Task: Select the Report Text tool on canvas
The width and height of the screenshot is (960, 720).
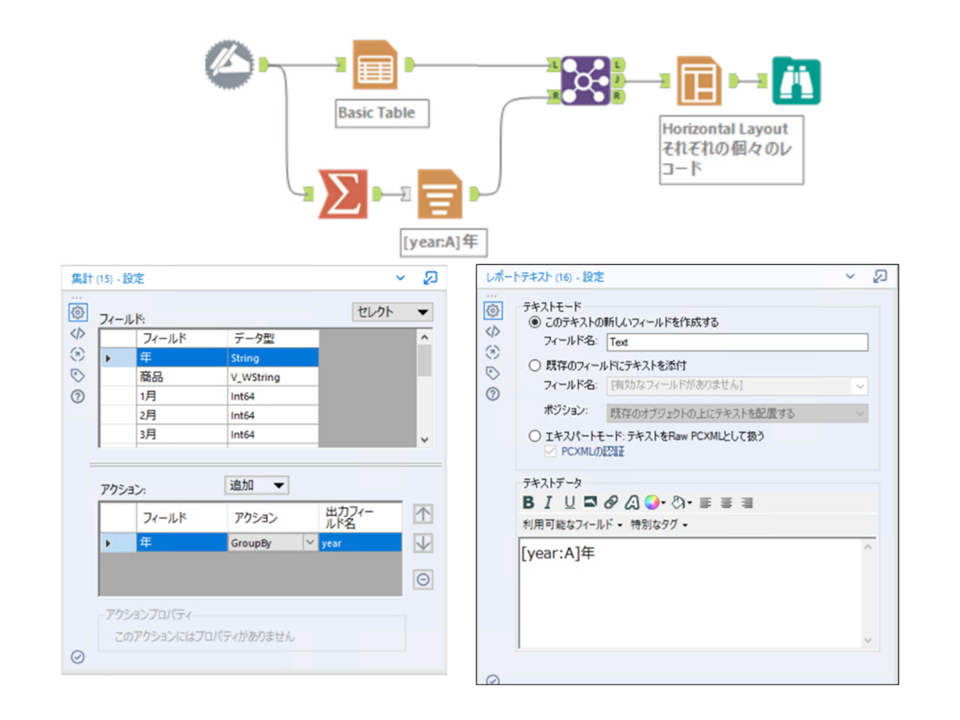Action: (439, 193)
